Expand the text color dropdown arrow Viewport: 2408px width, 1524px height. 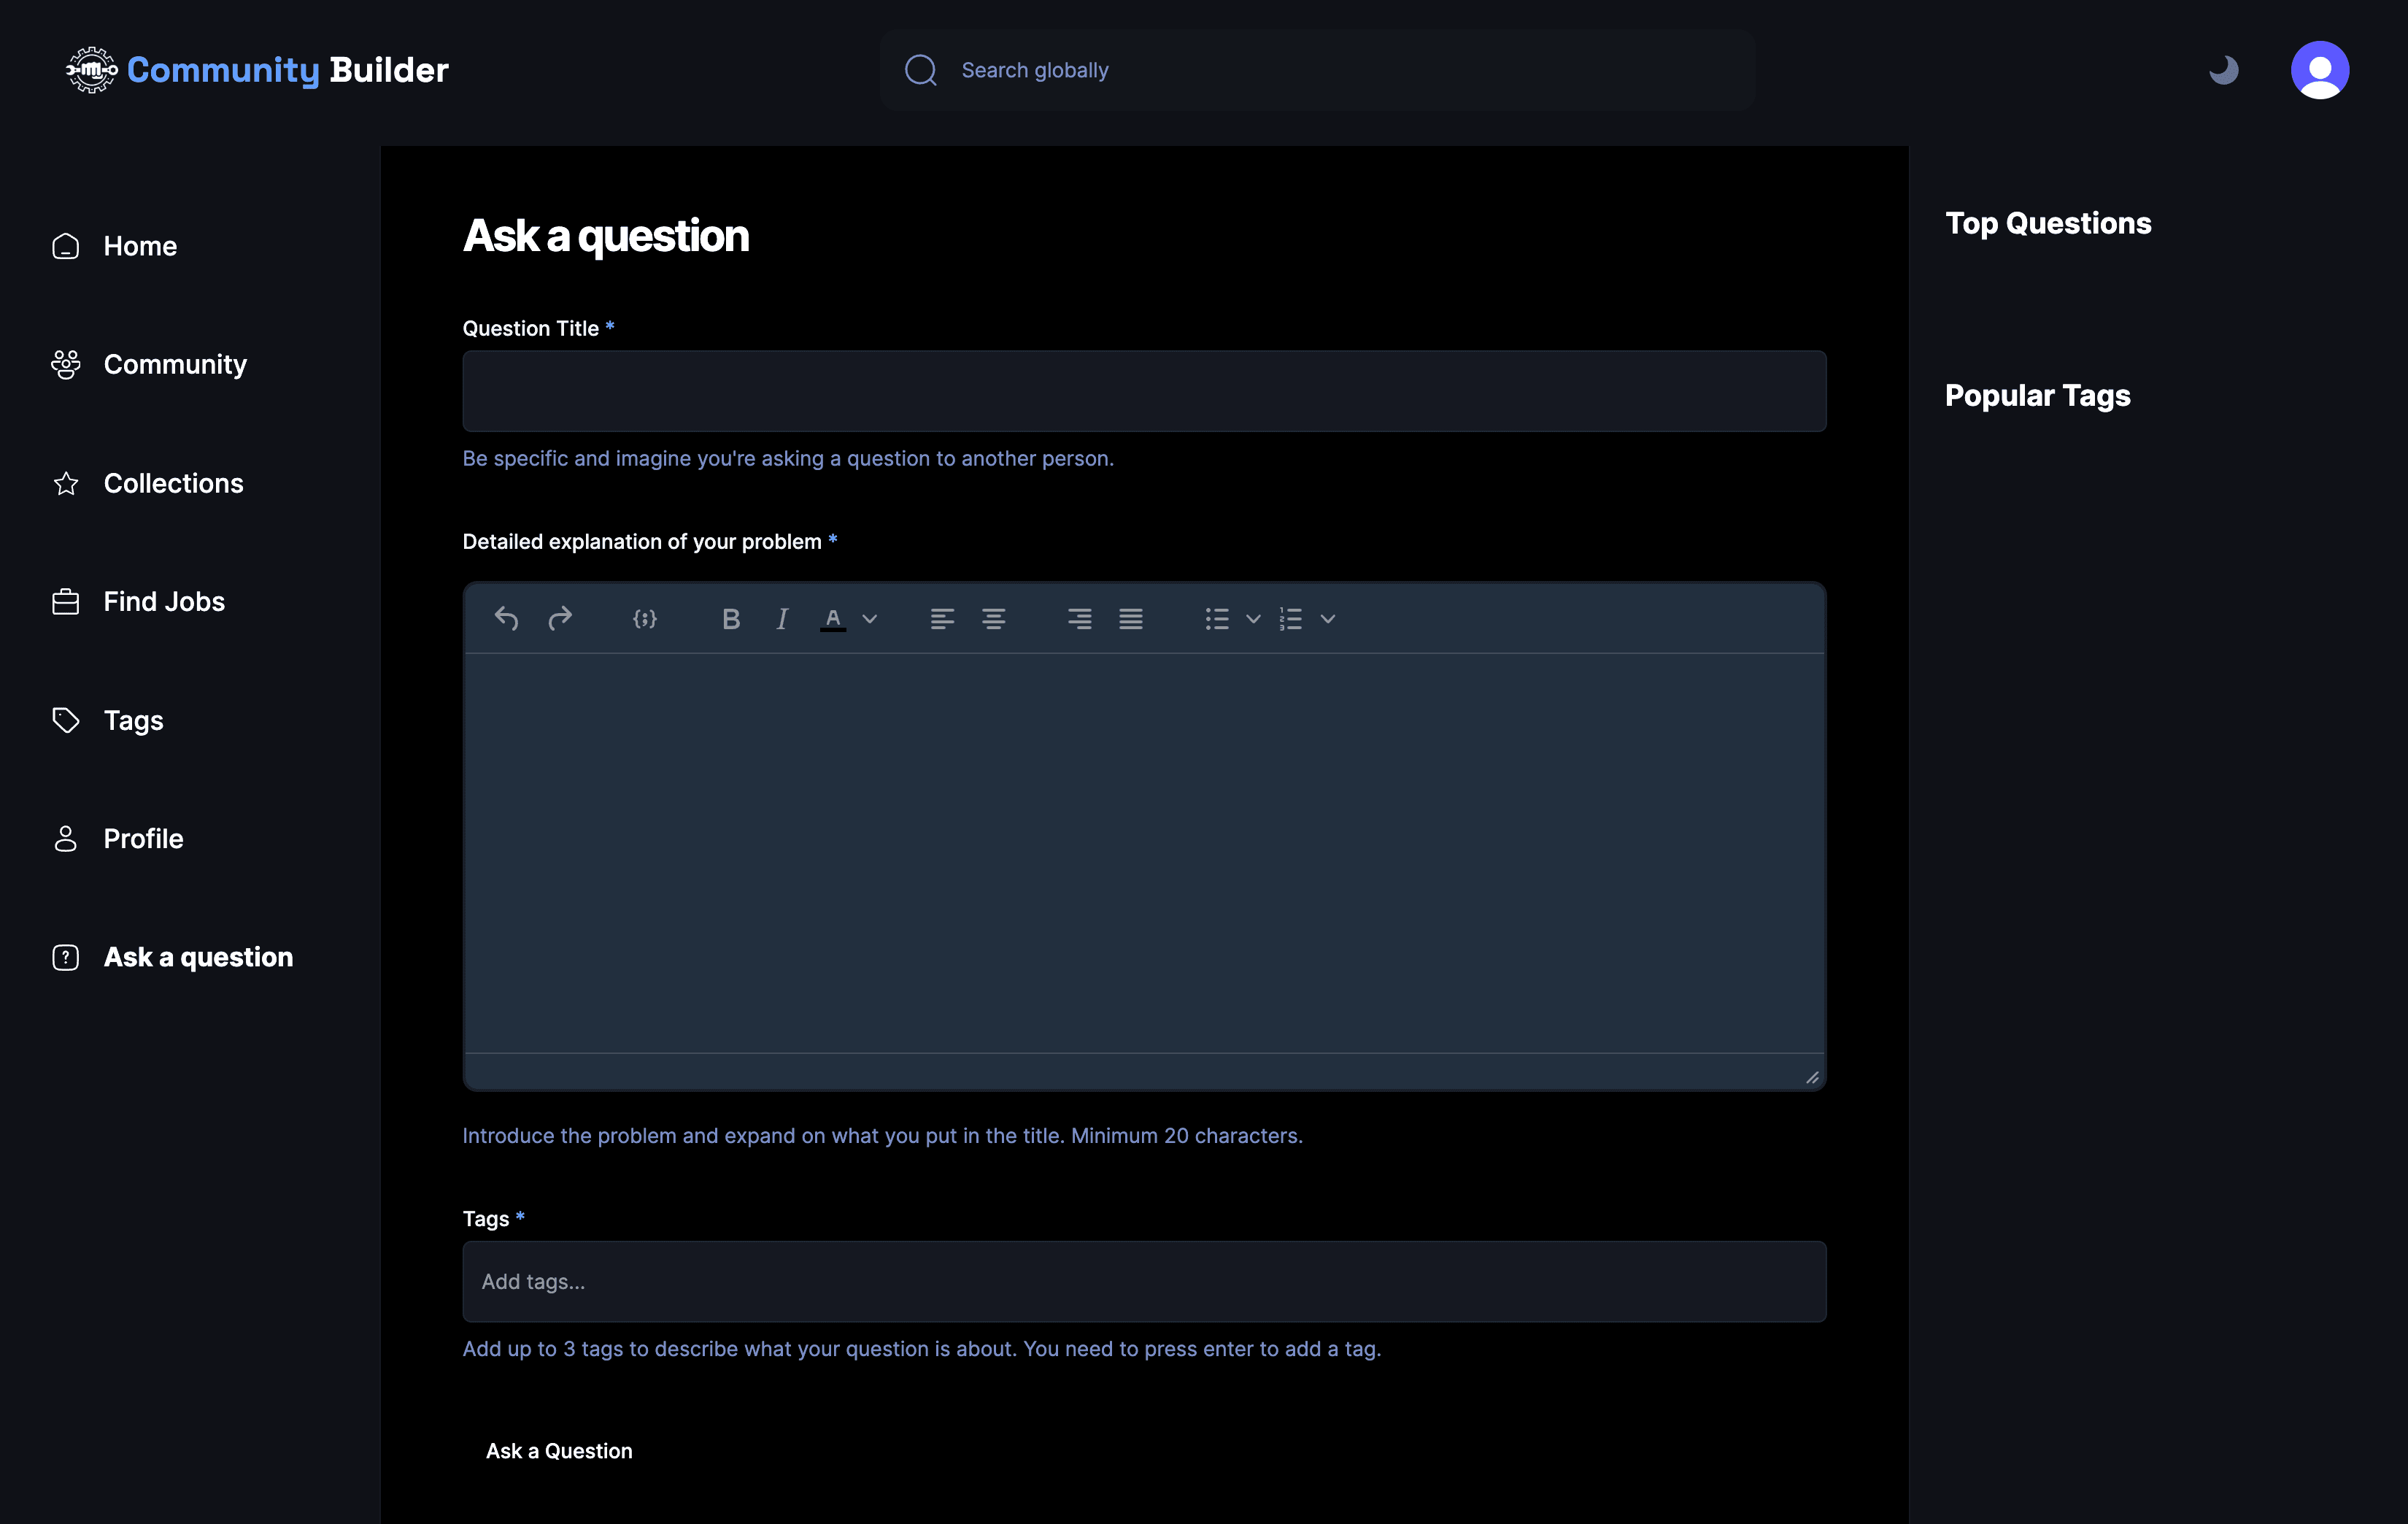870,619
